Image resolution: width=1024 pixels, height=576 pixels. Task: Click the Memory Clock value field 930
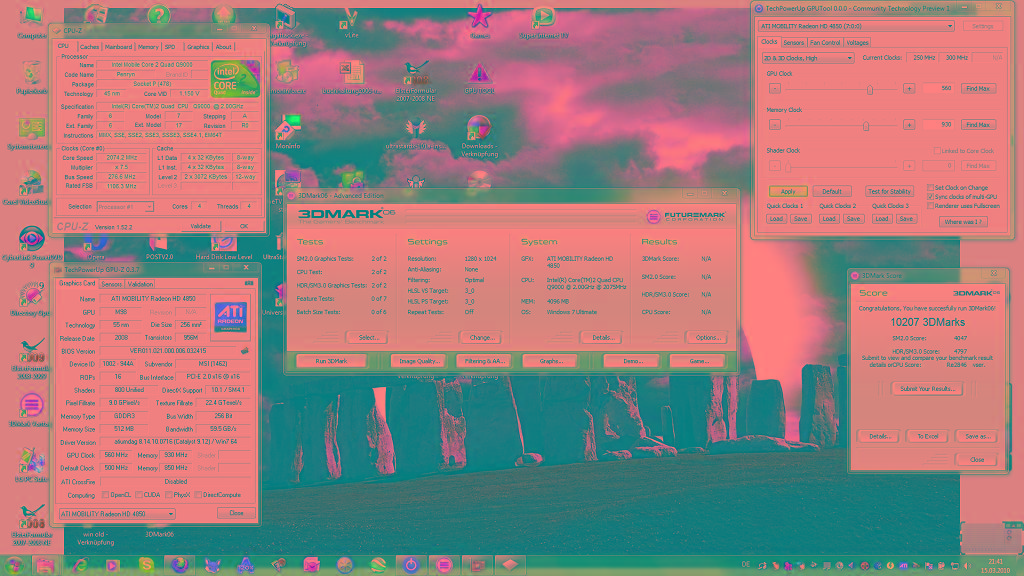(x=939, y=124)
